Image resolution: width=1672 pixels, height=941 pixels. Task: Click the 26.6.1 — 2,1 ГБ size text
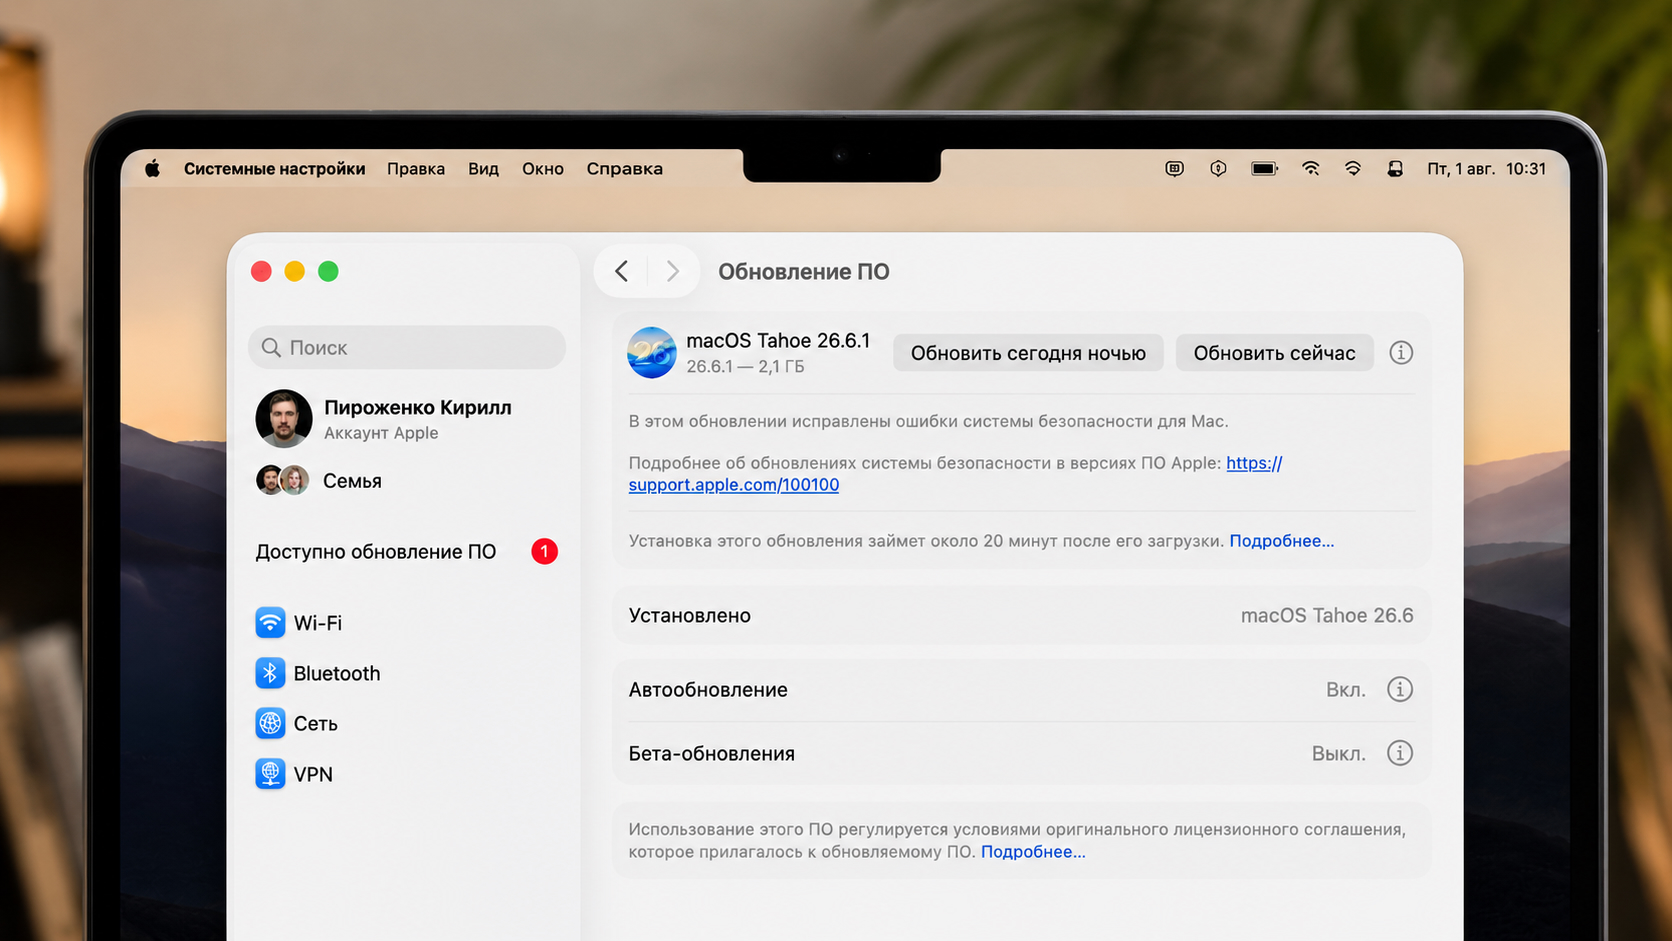click(x=745, y=367)
